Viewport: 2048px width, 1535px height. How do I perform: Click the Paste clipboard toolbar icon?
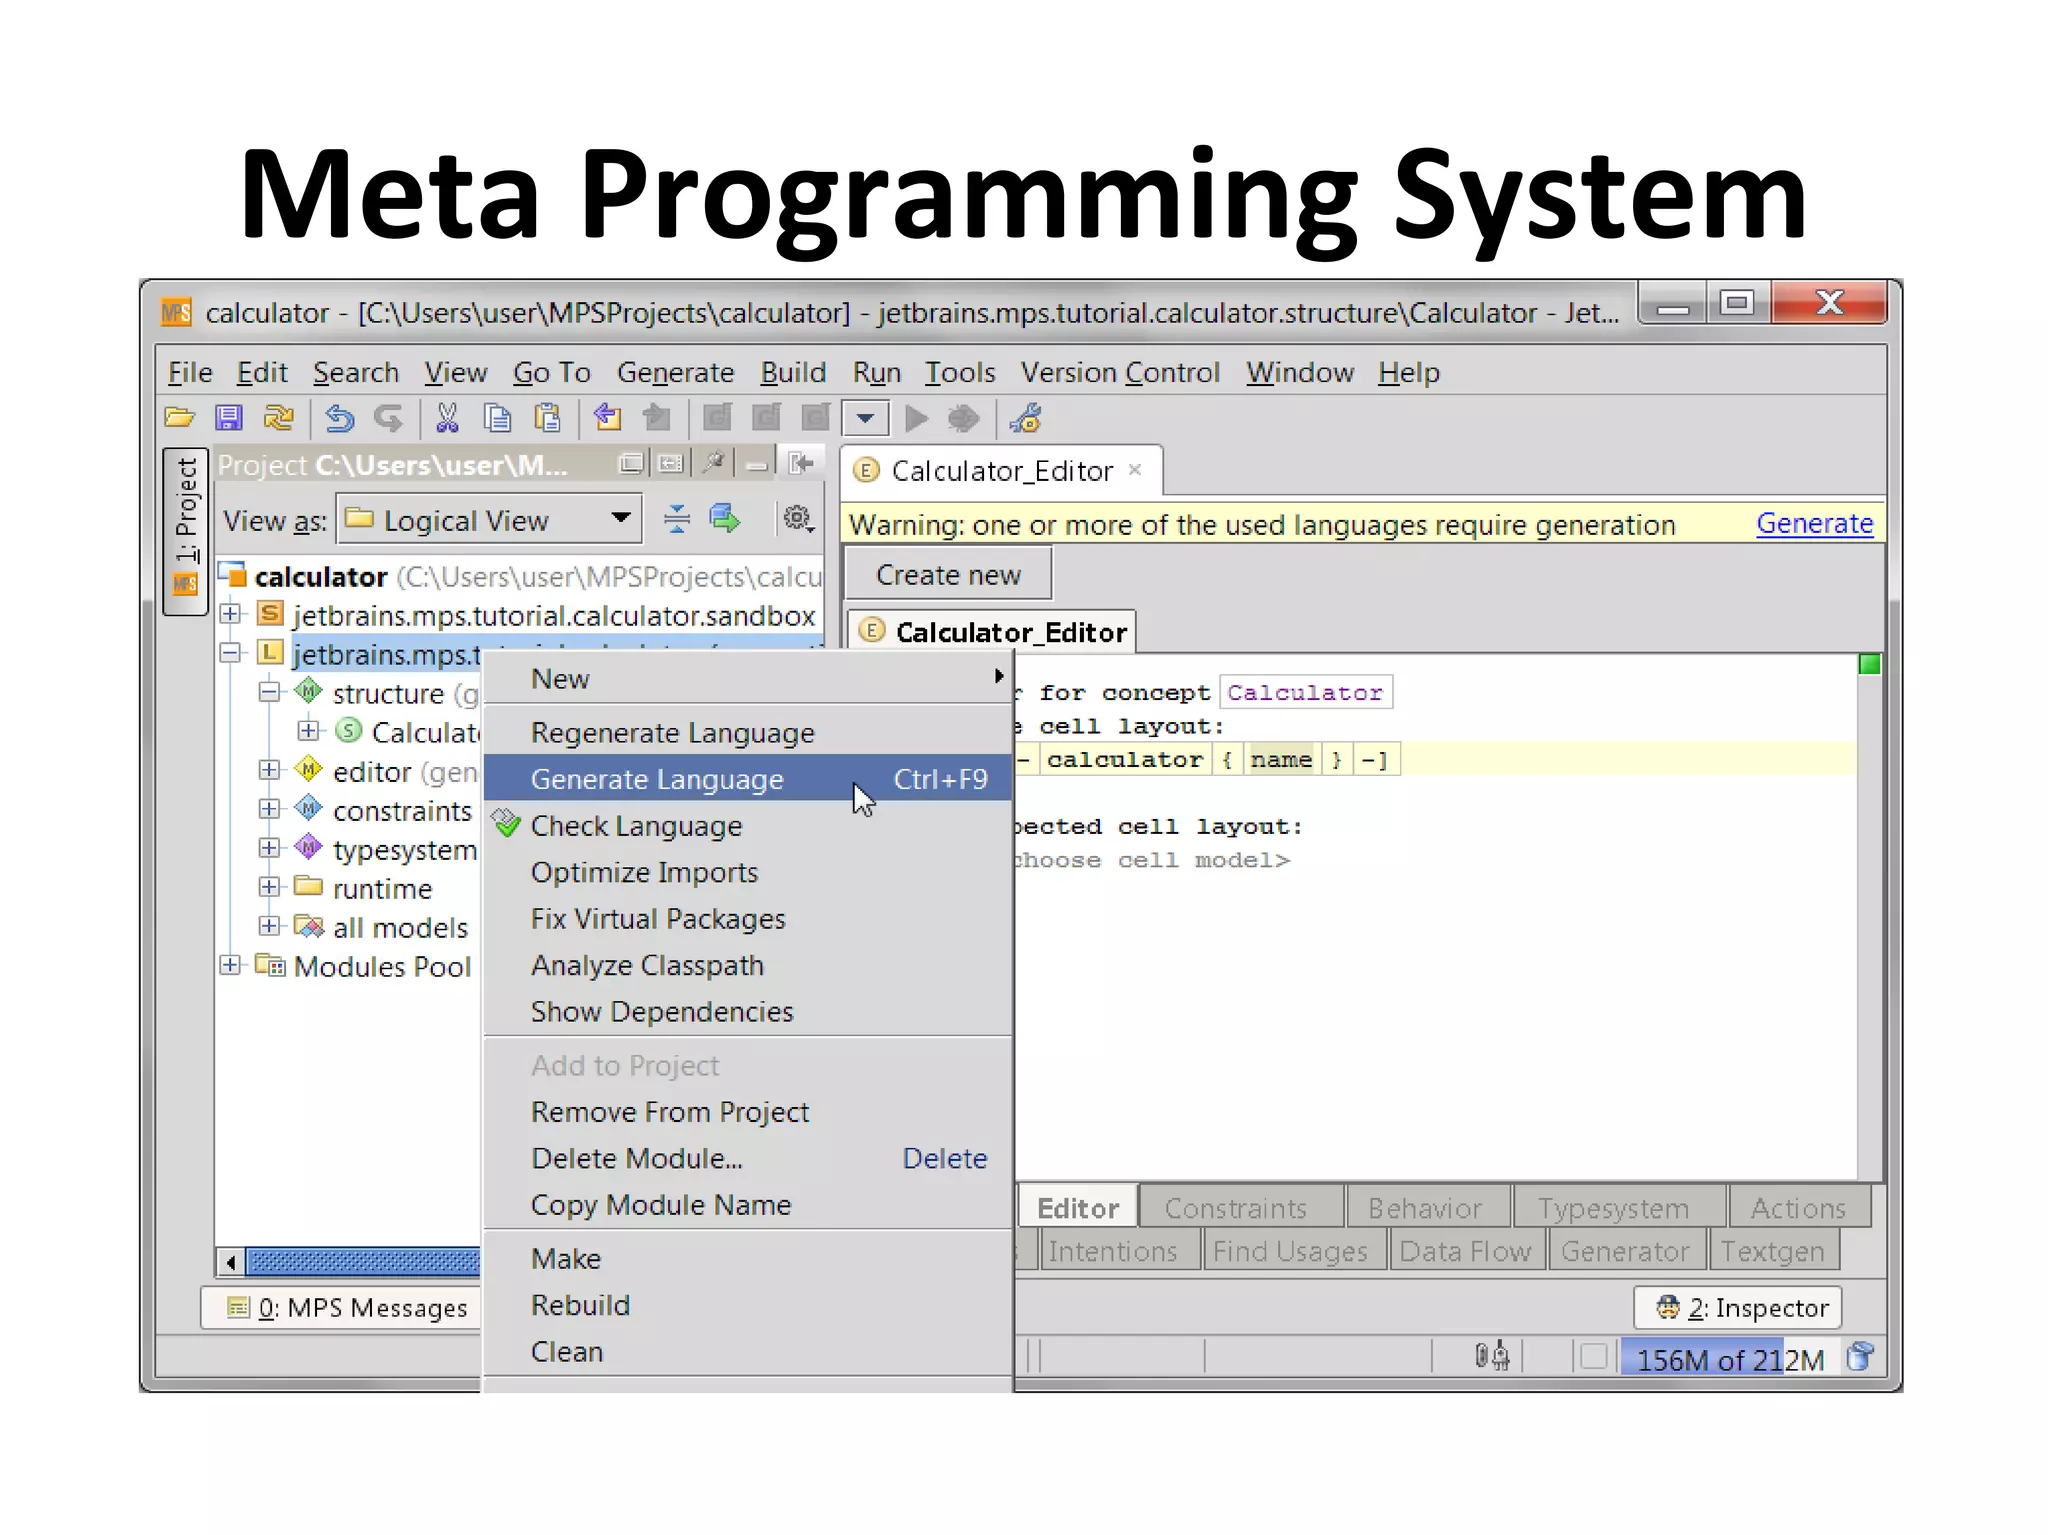click(547, 418)
